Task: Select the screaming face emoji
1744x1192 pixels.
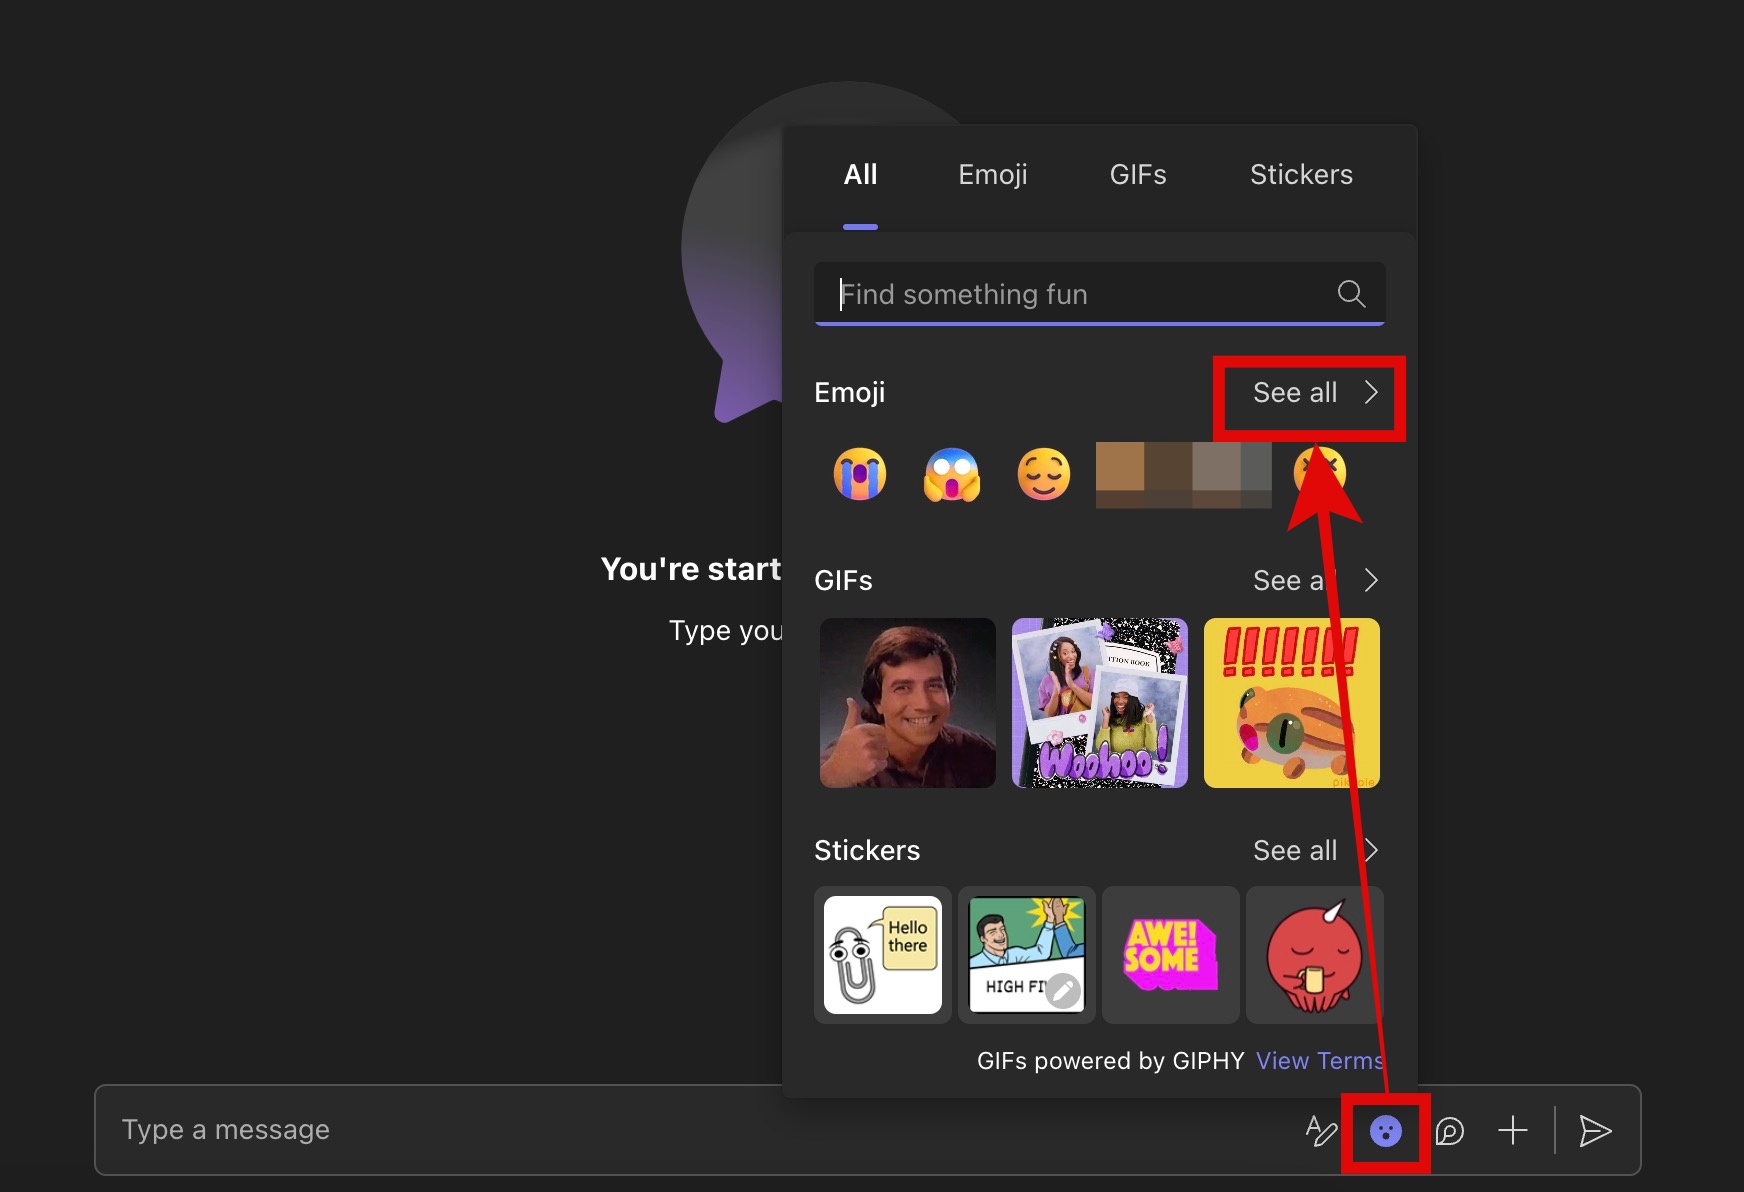Action: point(951,474)
